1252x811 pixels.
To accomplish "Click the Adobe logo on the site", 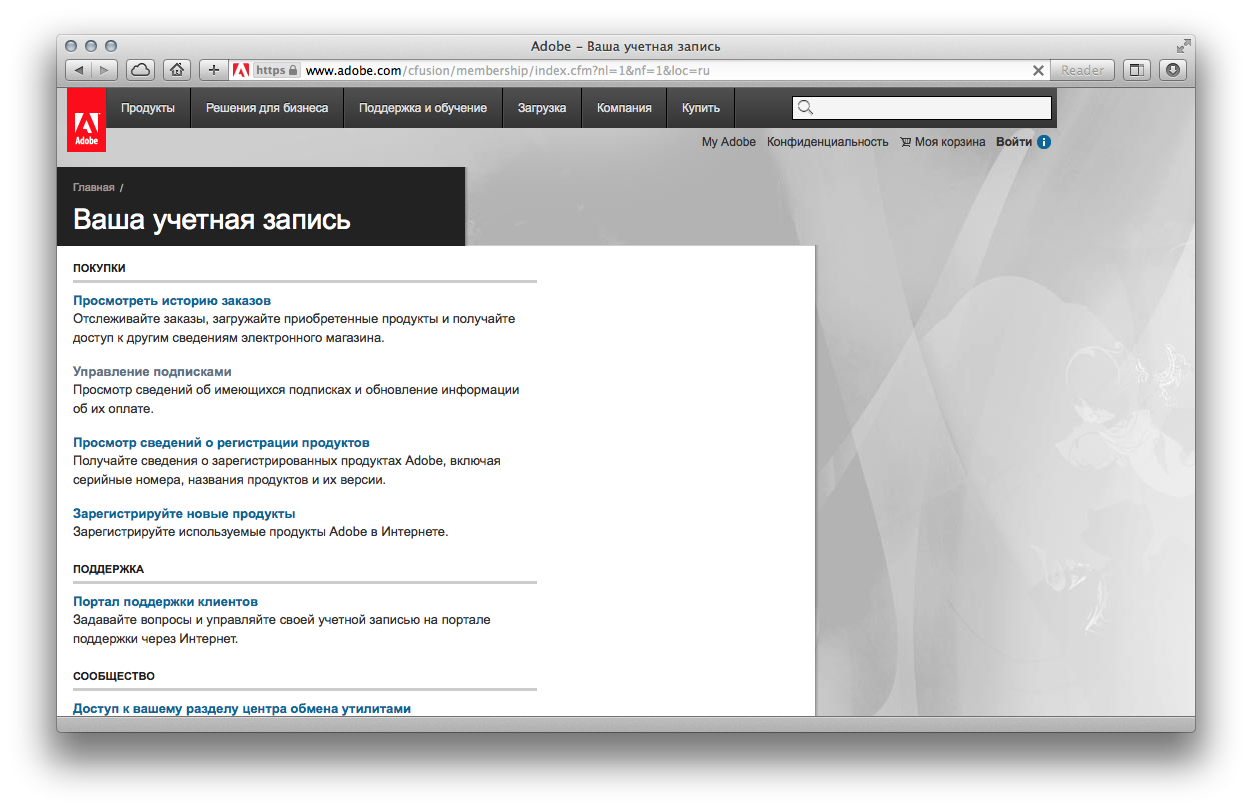I will click(86, 120).
